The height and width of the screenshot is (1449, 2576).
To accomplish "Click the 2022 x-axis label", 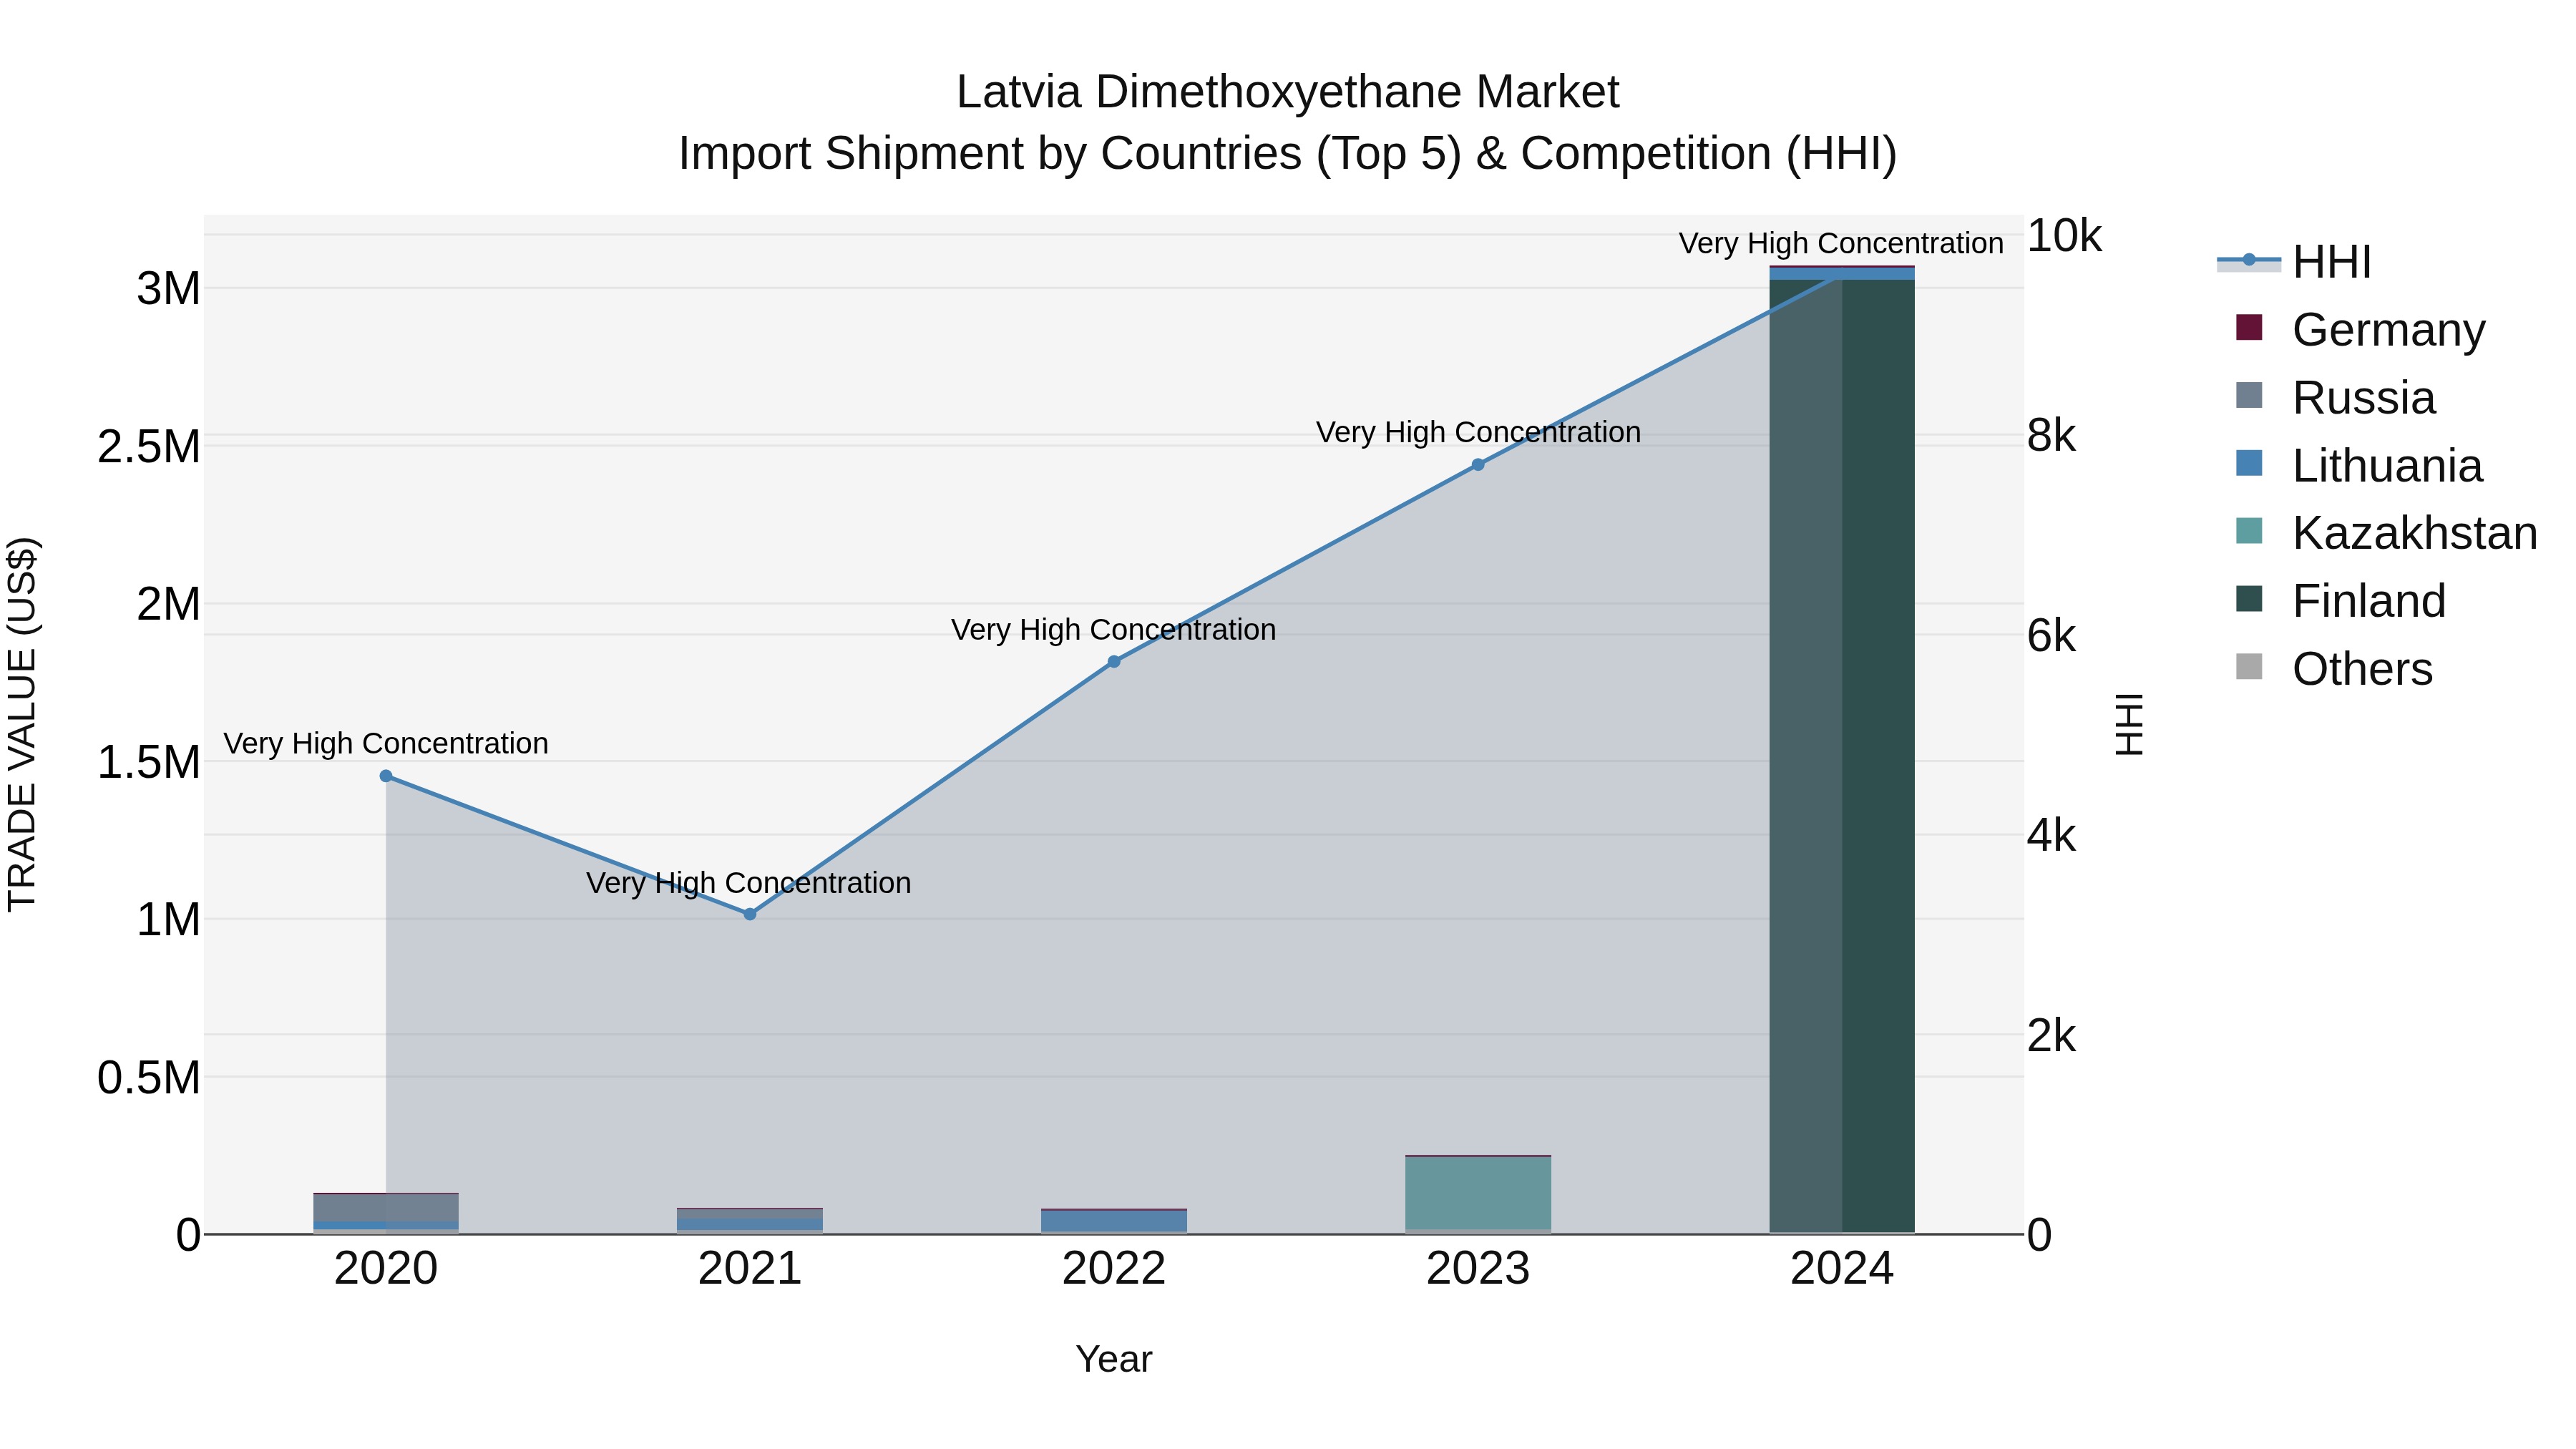I will pyautogui.click(x=1114, y=1269).
